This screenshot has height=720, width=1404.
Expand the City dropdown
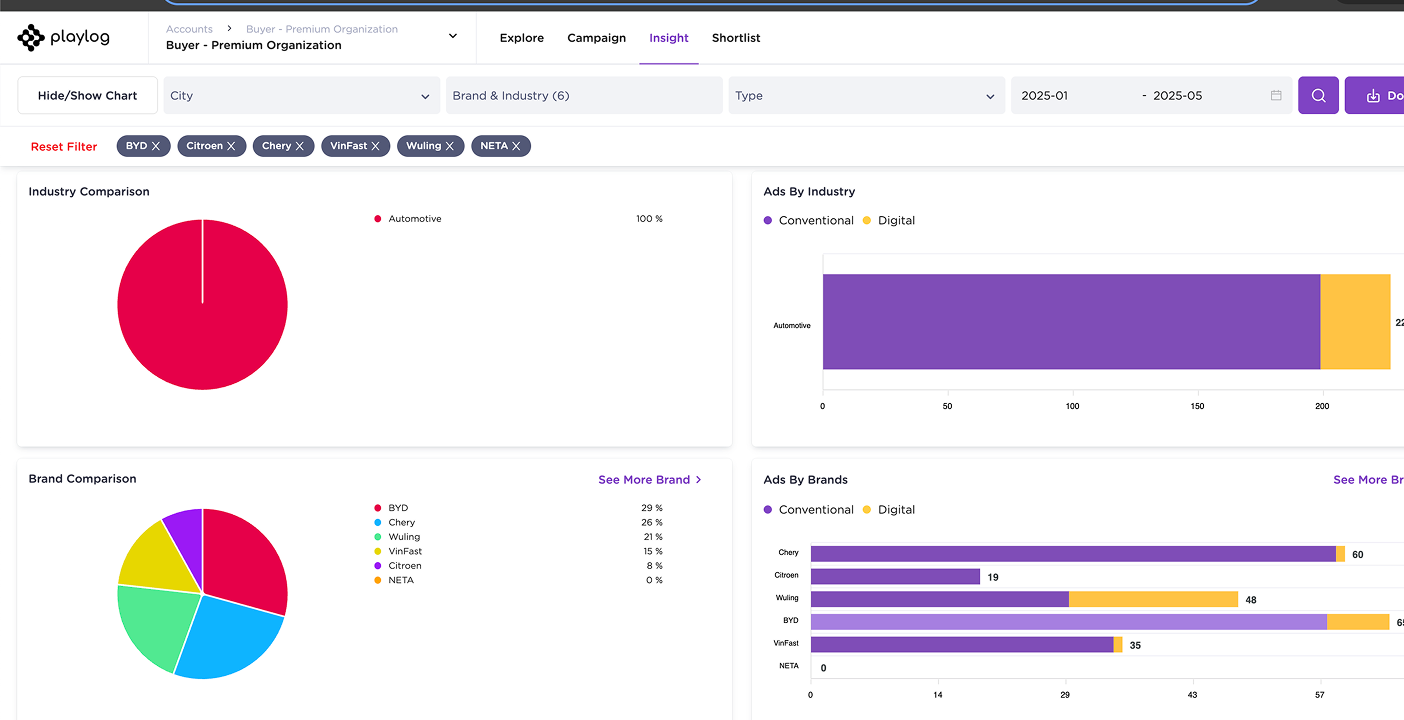coord(301,96)
